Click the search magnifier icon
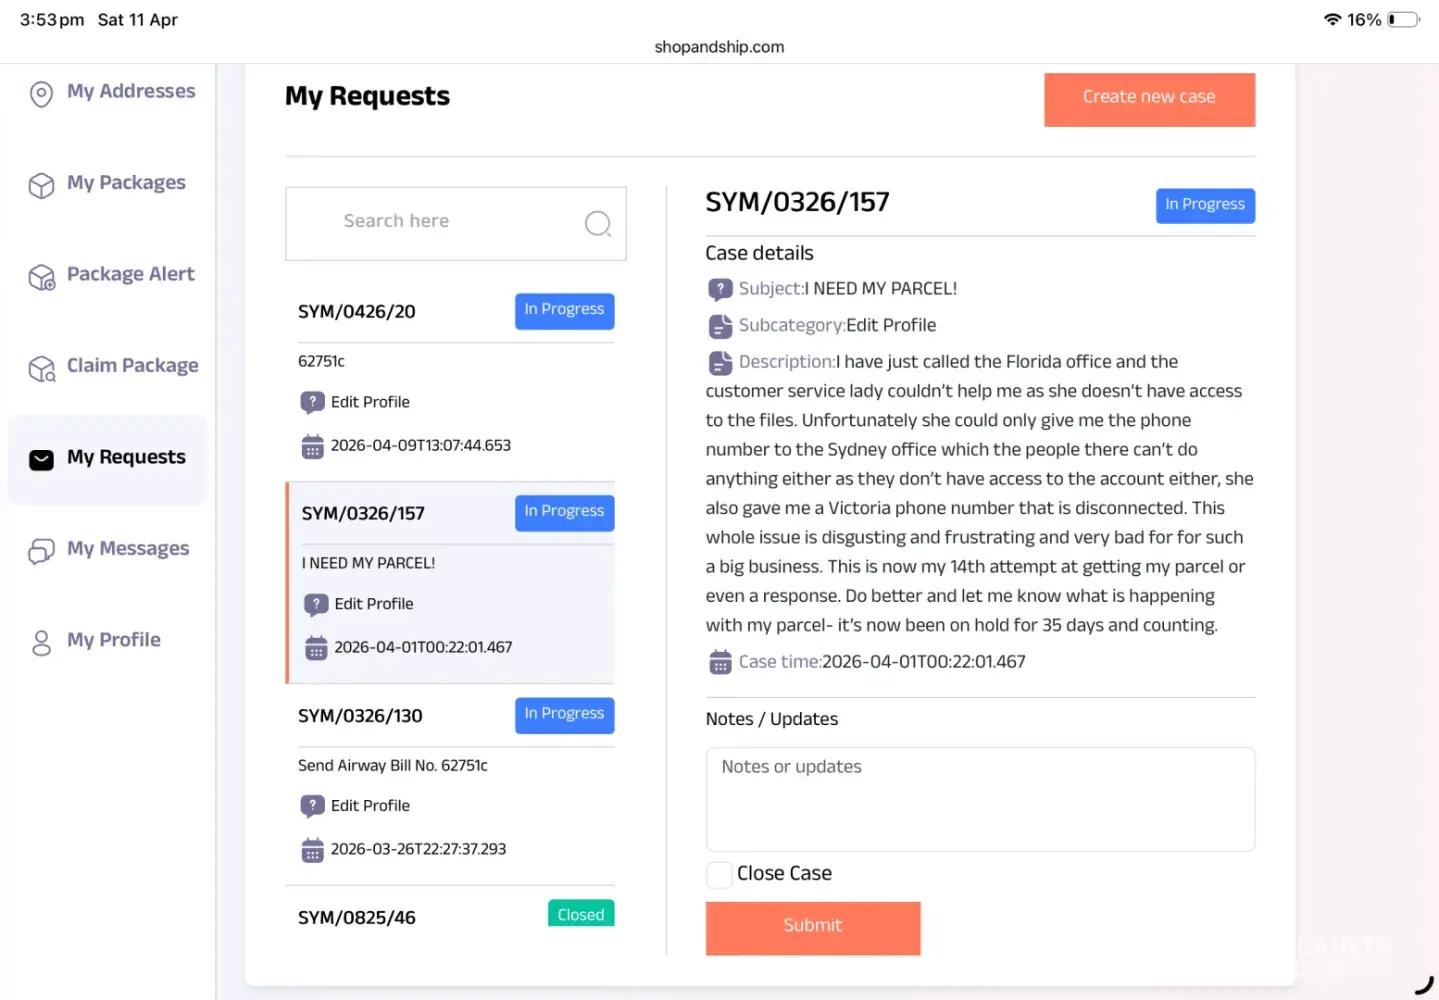The height and width of the screenshot is (1000, 1439). click(597, 223)
